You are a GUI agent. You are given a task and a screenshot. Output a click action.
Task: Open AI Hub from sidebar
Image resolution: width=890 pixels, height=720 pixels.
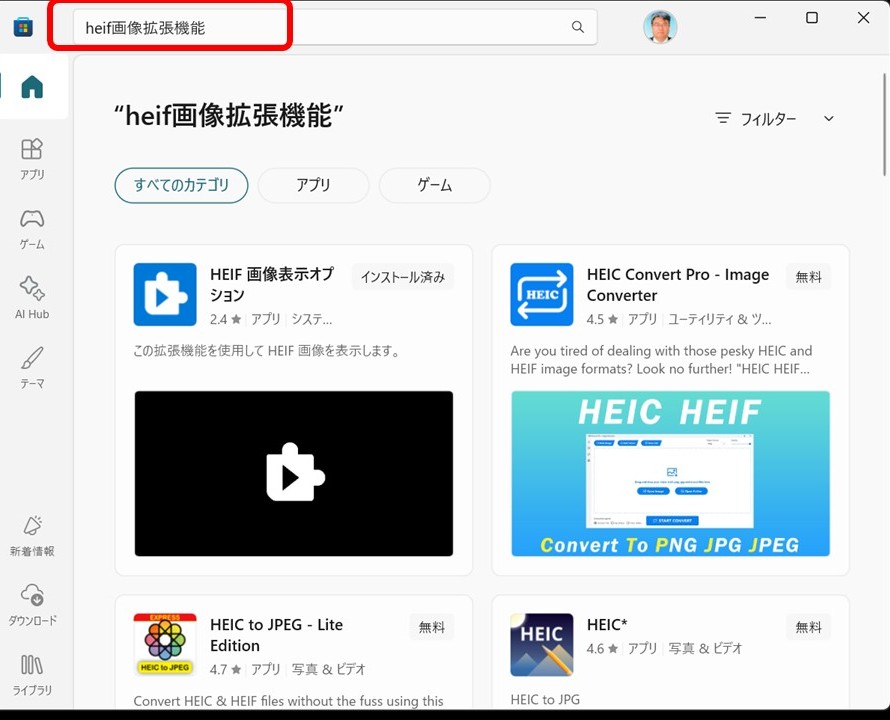(x=32, y=298)
